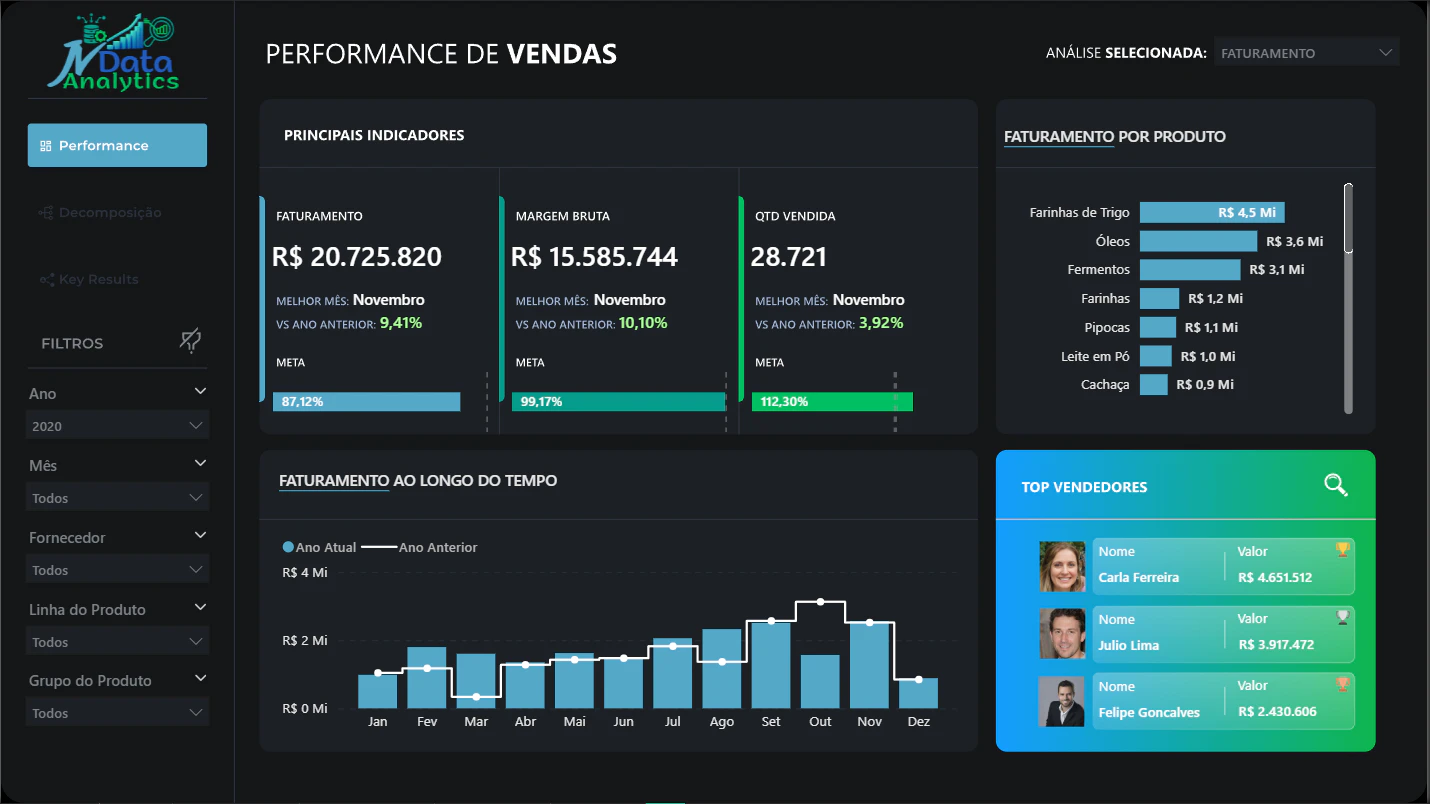This screenshot has width=1430, height=804.
Task: Collapse the Fornecedor filter header chevron
Action: pos(200,536)
